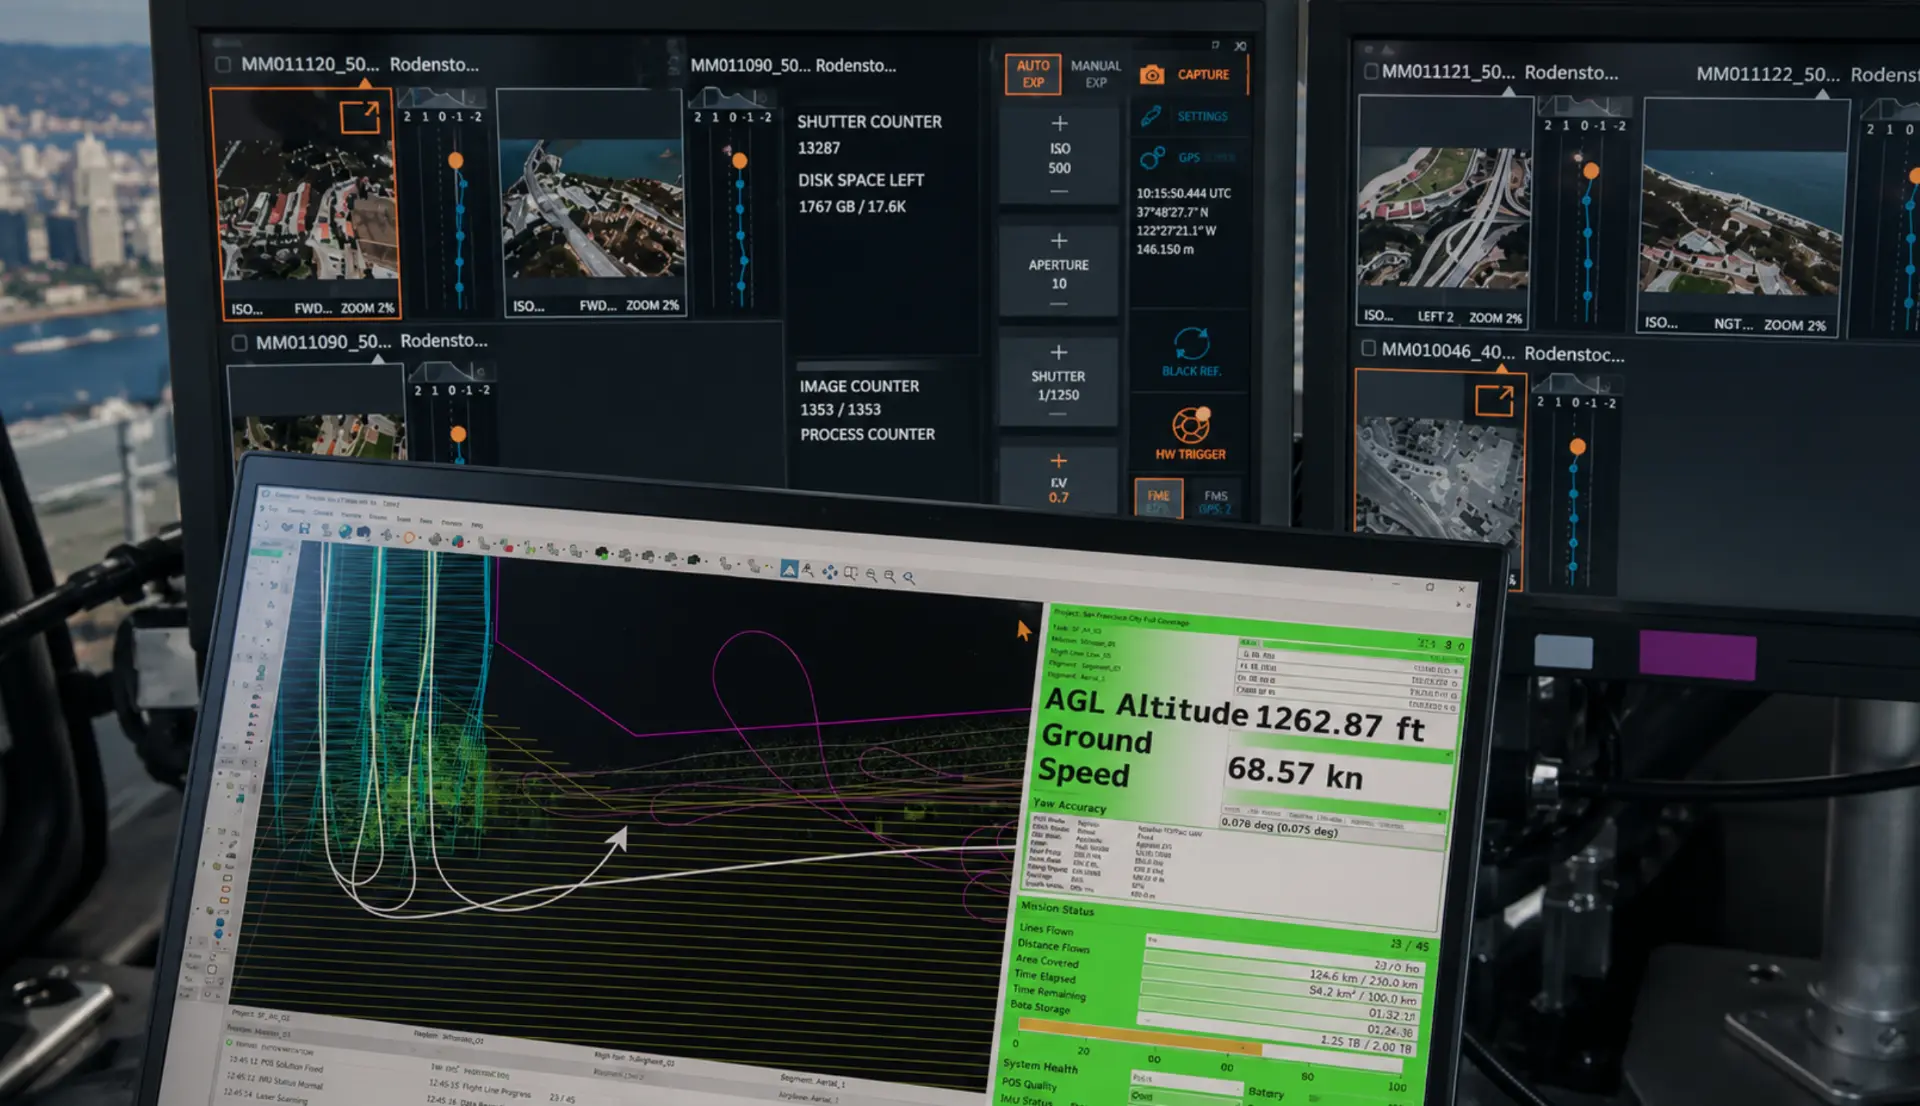Click the GPS satellite link icon
1920x1106 pixels.
1152,157
